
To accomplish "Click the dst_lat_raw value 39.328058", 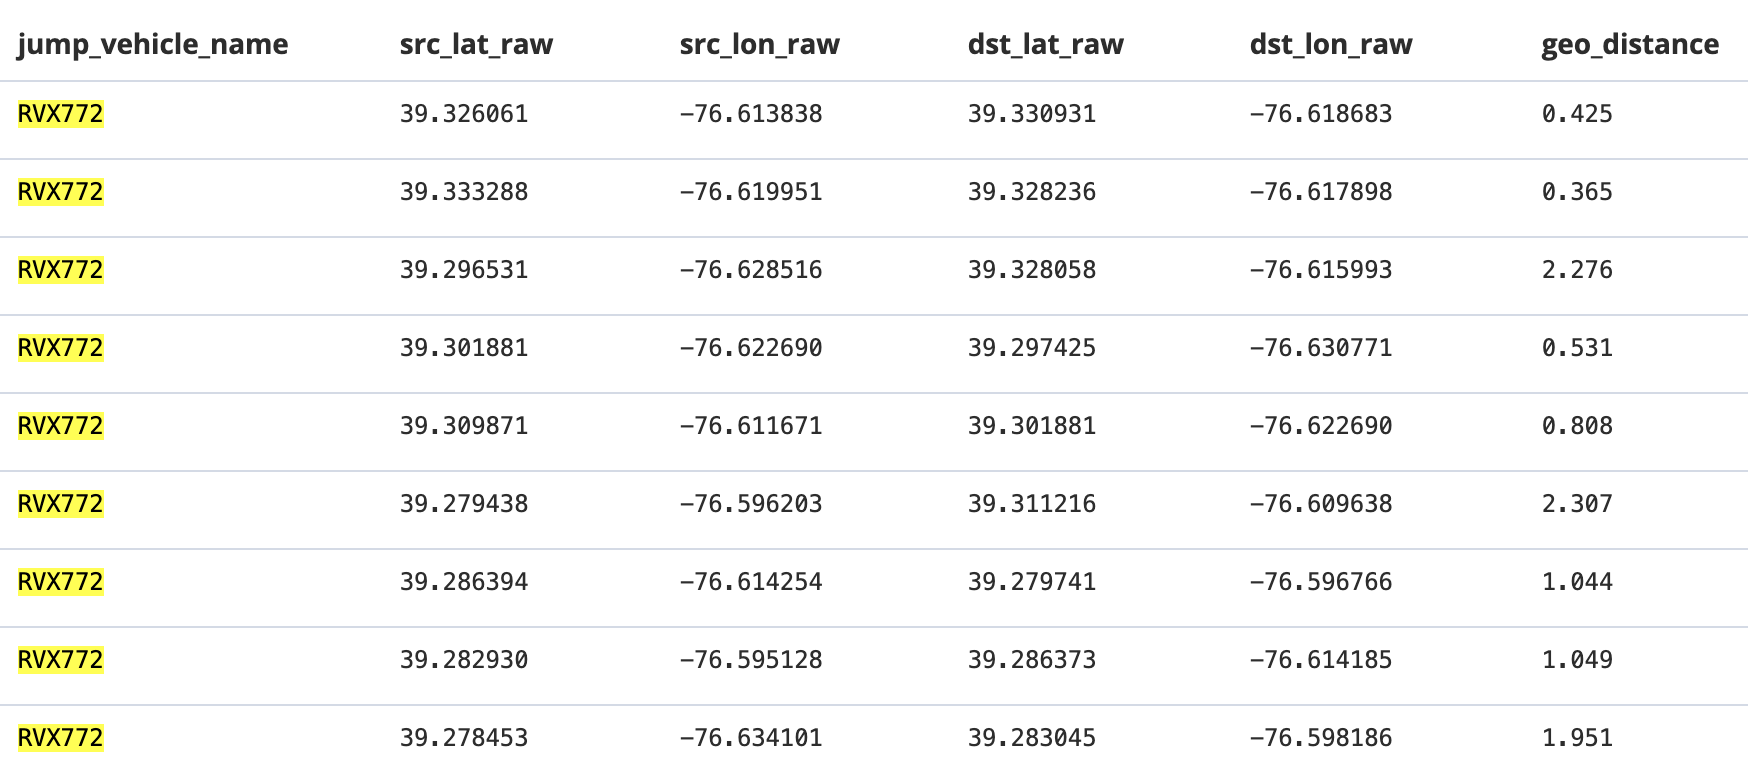I will (x=1032, y=270).
